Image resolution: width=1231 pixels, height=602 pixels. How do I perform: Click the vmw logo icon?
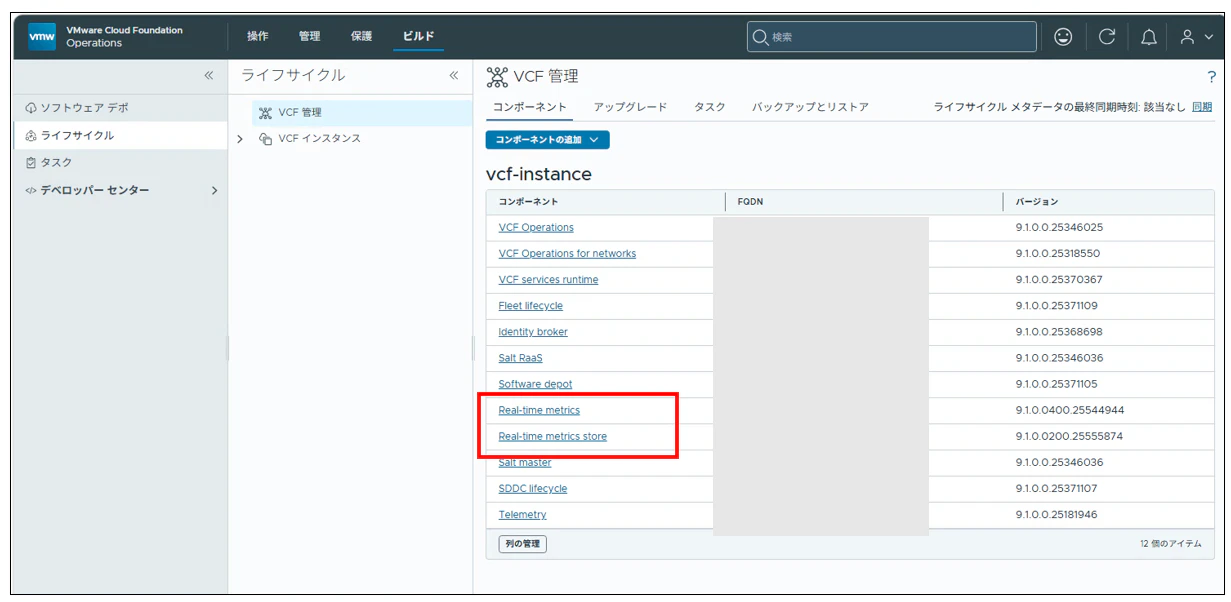click(42, 37)
